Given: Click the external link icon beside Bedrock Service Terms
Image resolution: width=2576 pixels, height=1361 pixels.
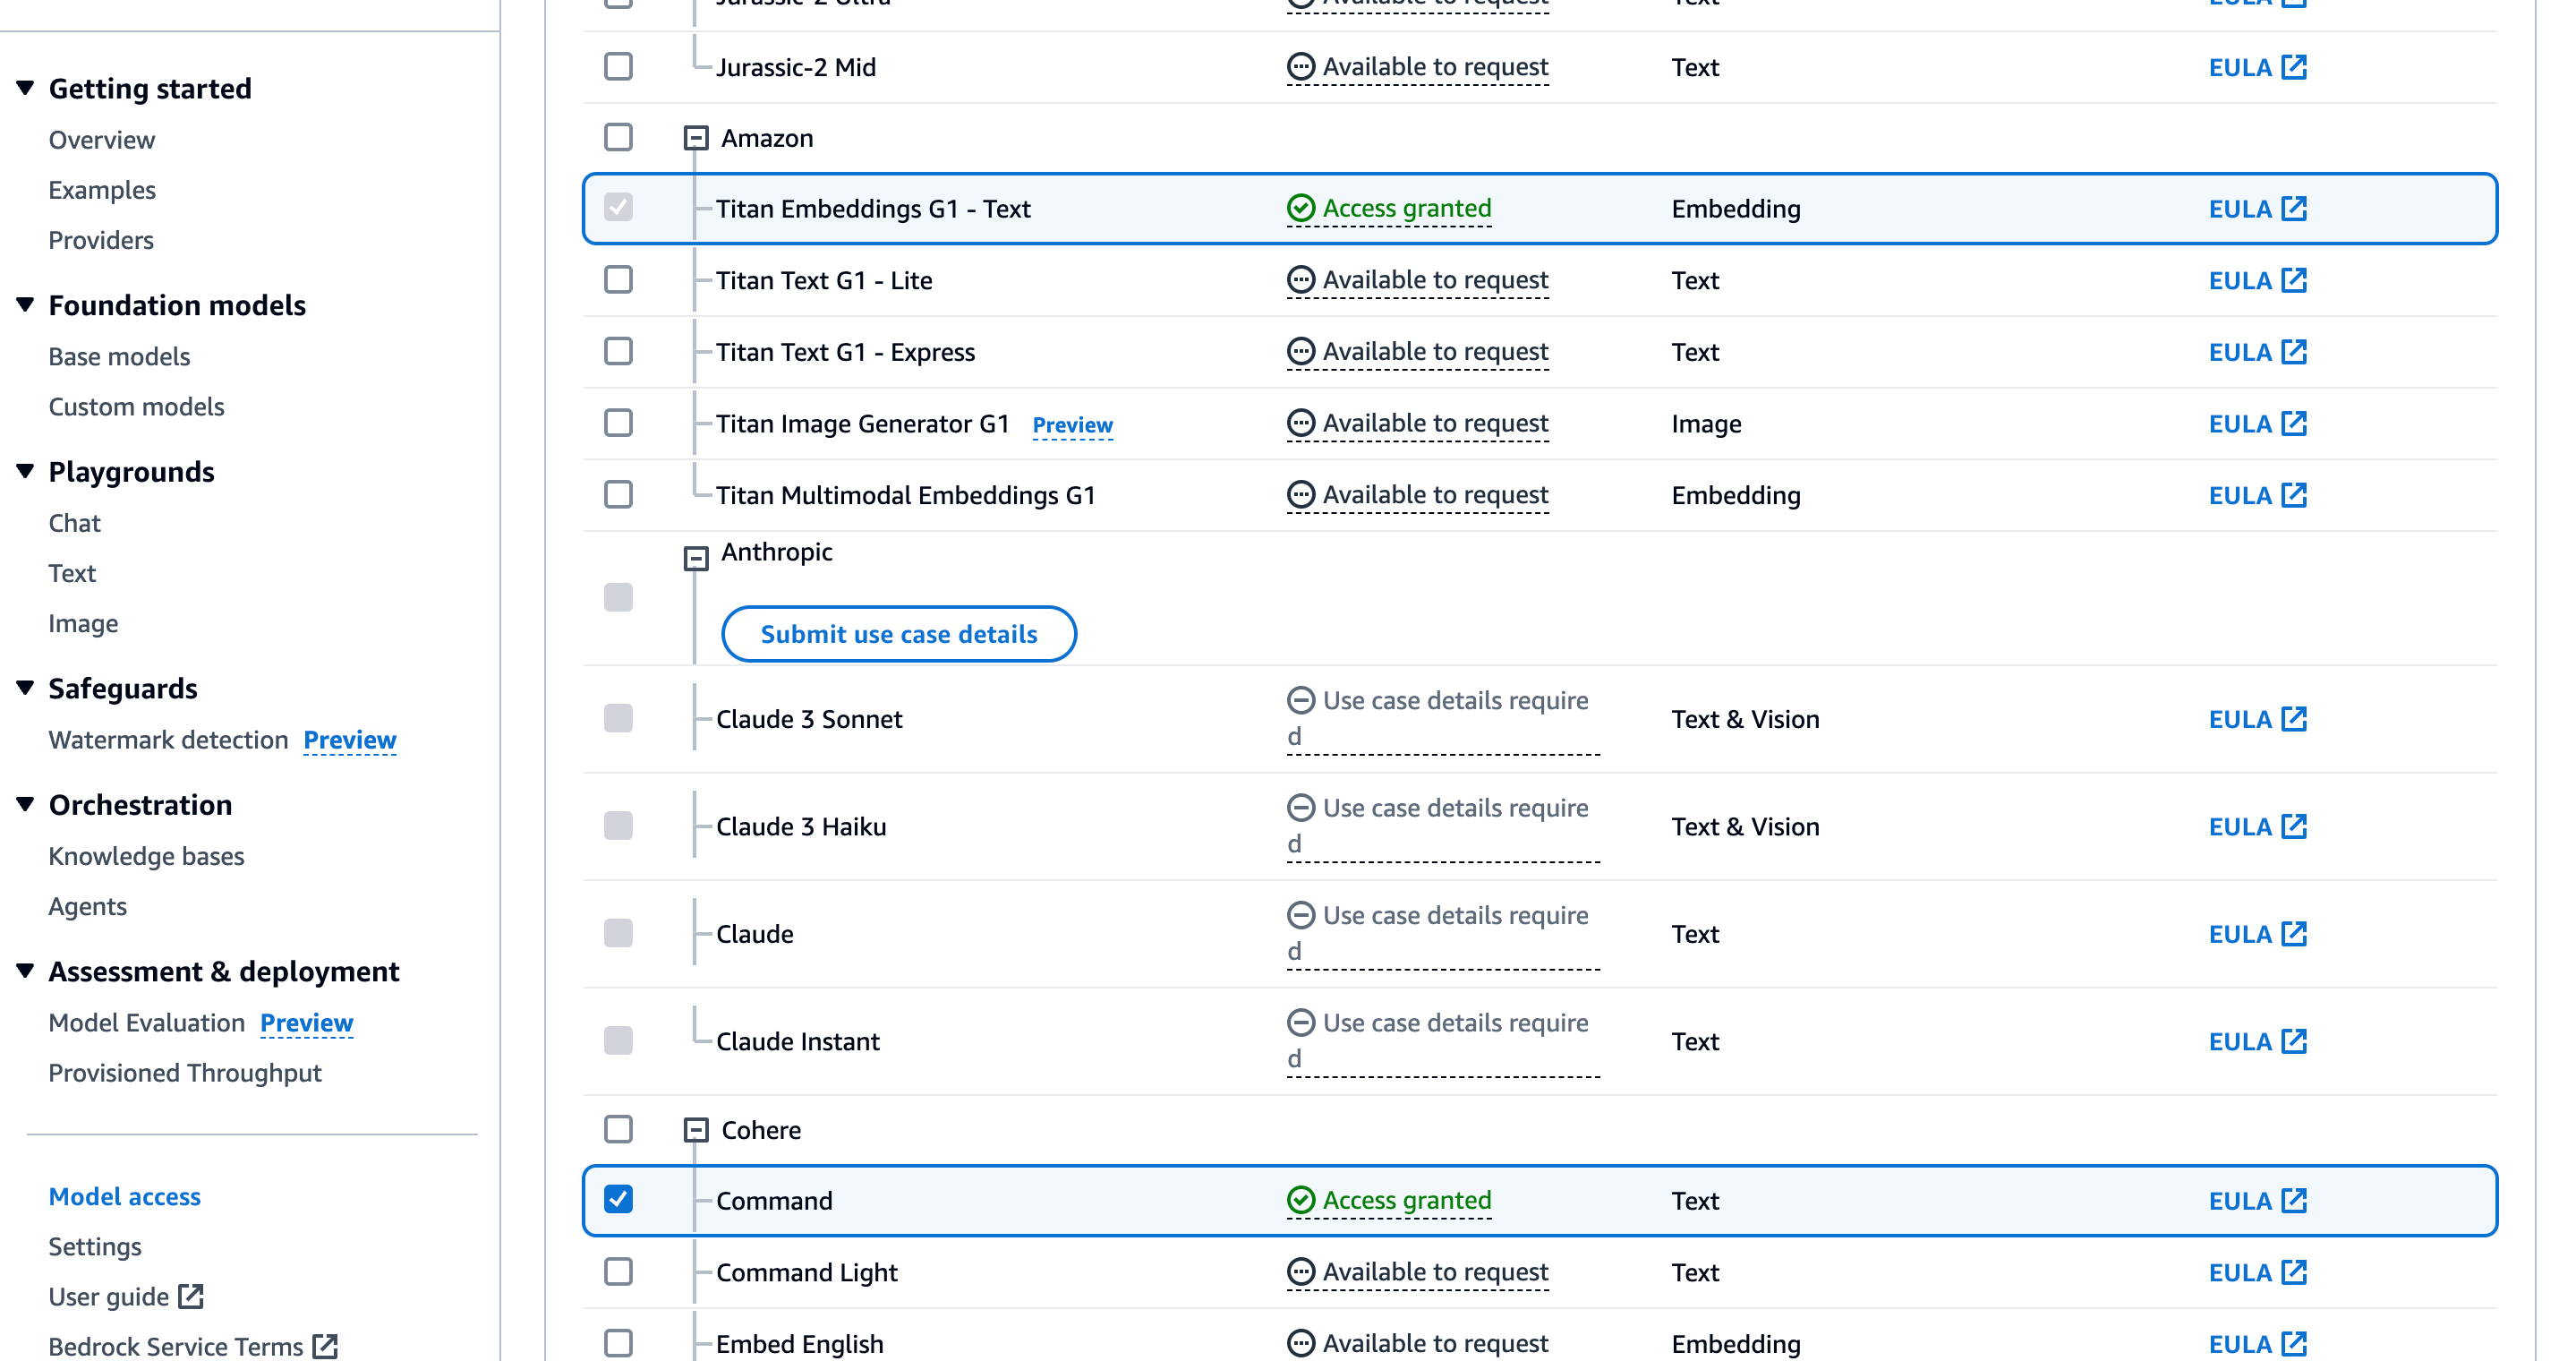Looking at the screenshot, I should click(325, 1347).
